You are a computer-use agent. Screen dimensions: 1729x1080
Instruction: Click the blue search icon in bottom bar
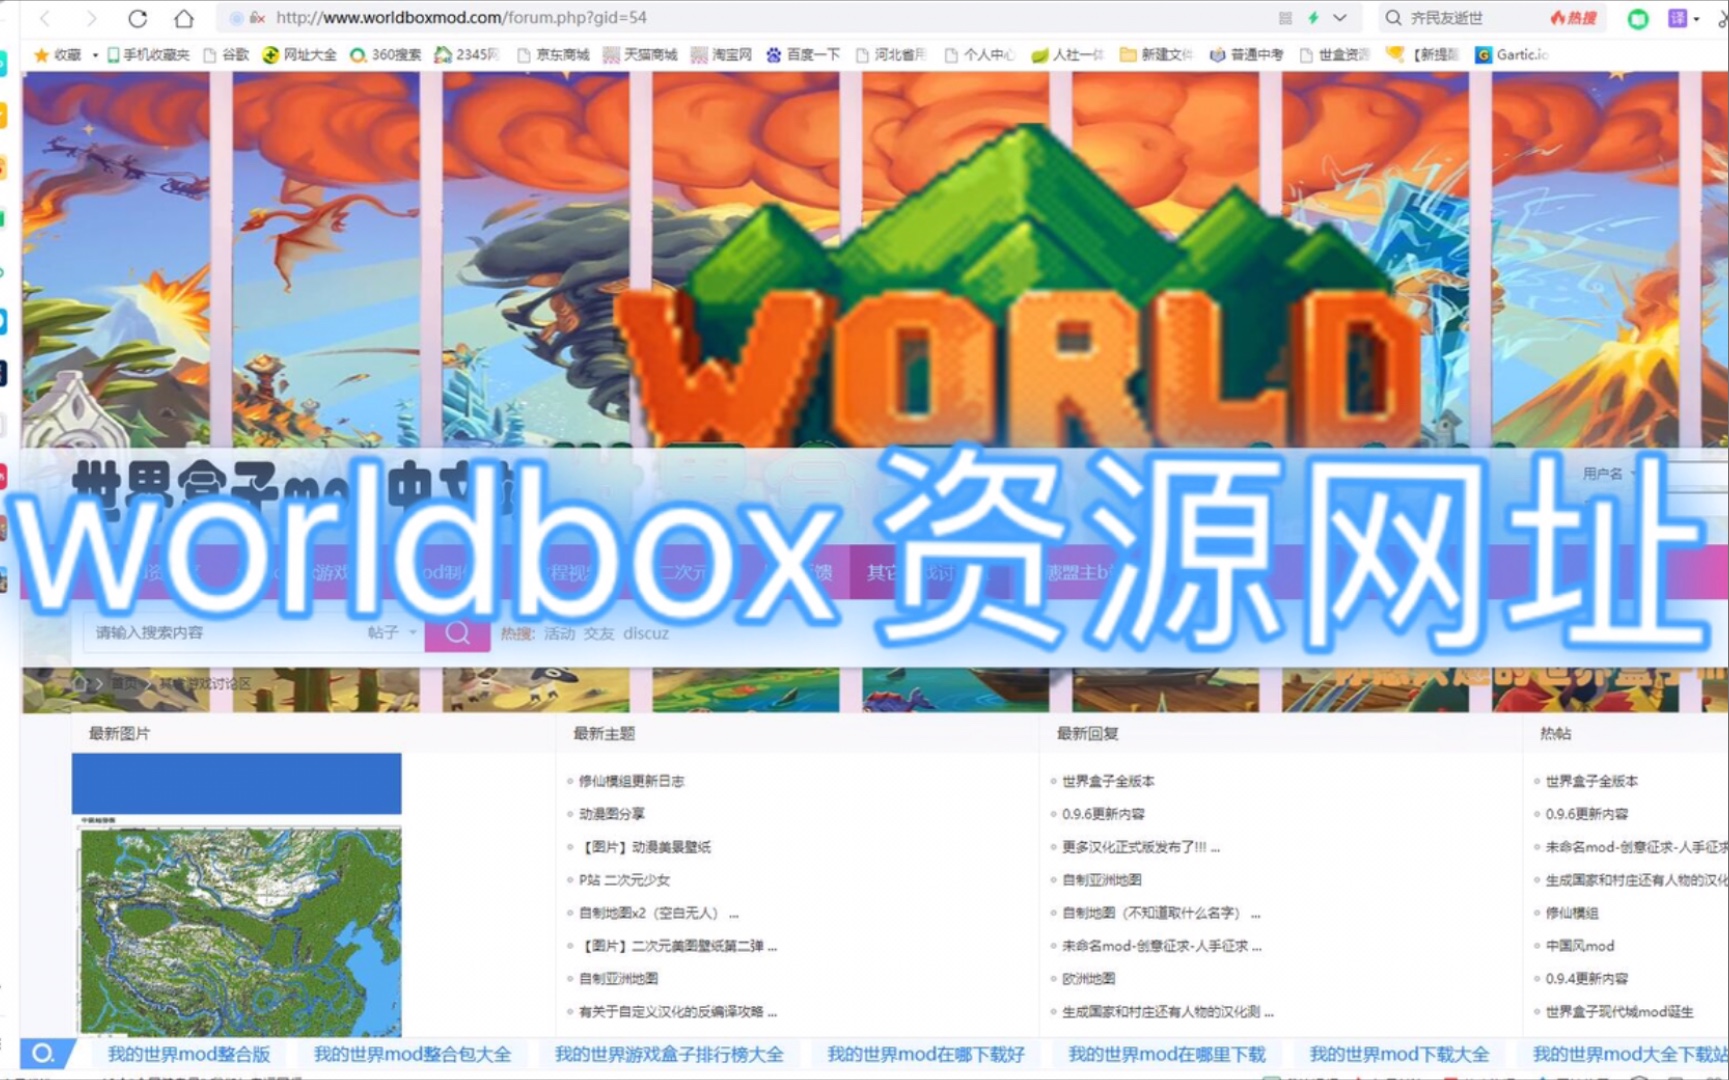coord(43,1053)
